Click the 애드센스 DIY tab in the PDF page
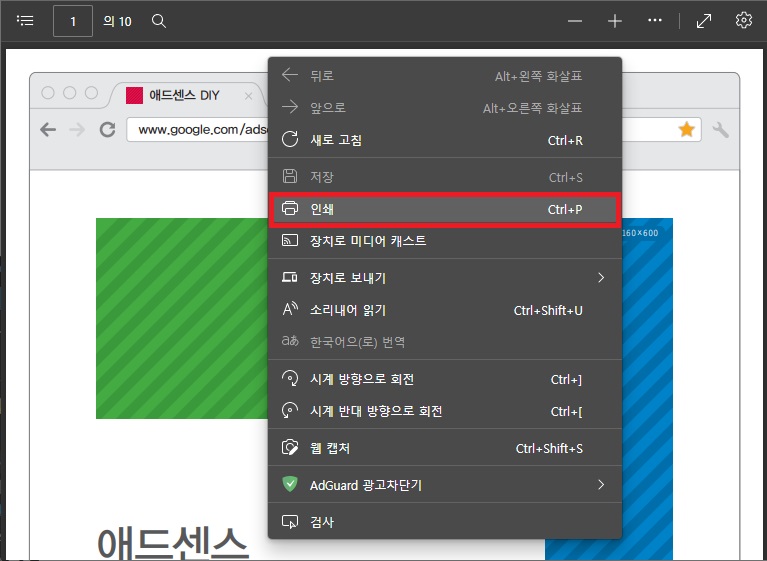 click(186, 95)
